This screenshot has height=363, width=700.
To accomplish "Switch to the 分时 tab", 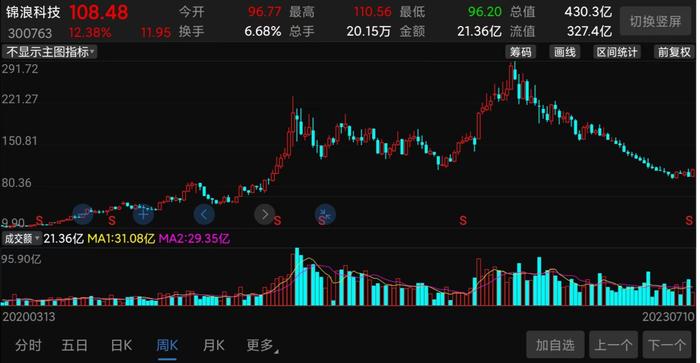I will point(29,345).
